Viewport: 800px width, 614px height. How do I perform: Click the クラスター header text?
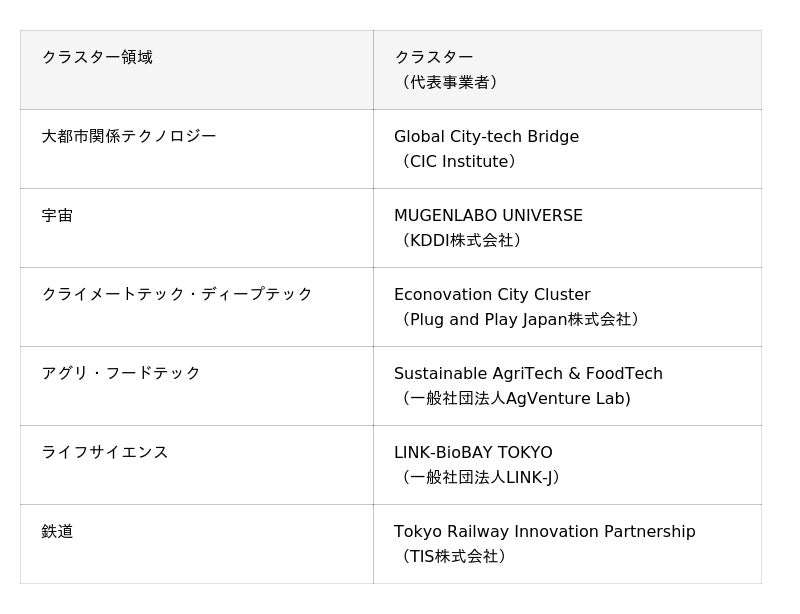(x=433, y=58)
